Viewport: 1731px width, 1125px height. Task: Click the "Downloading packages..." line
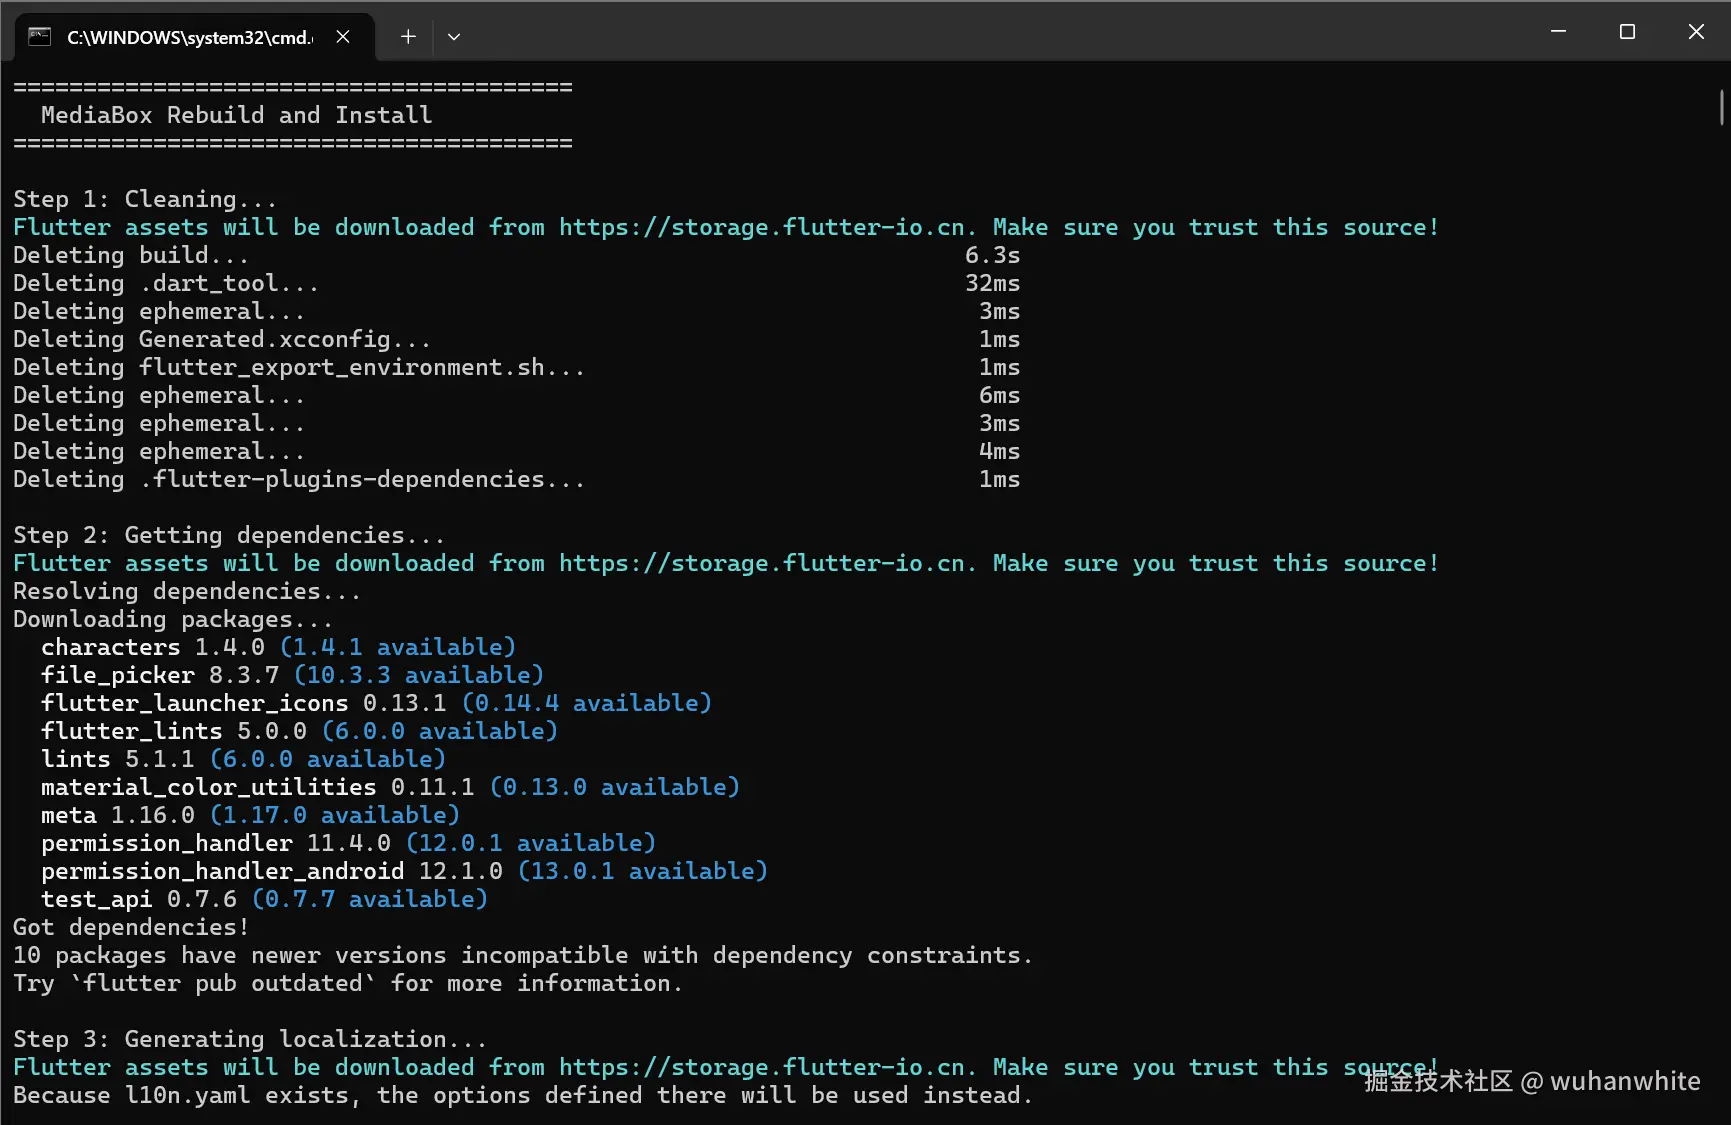173,619
